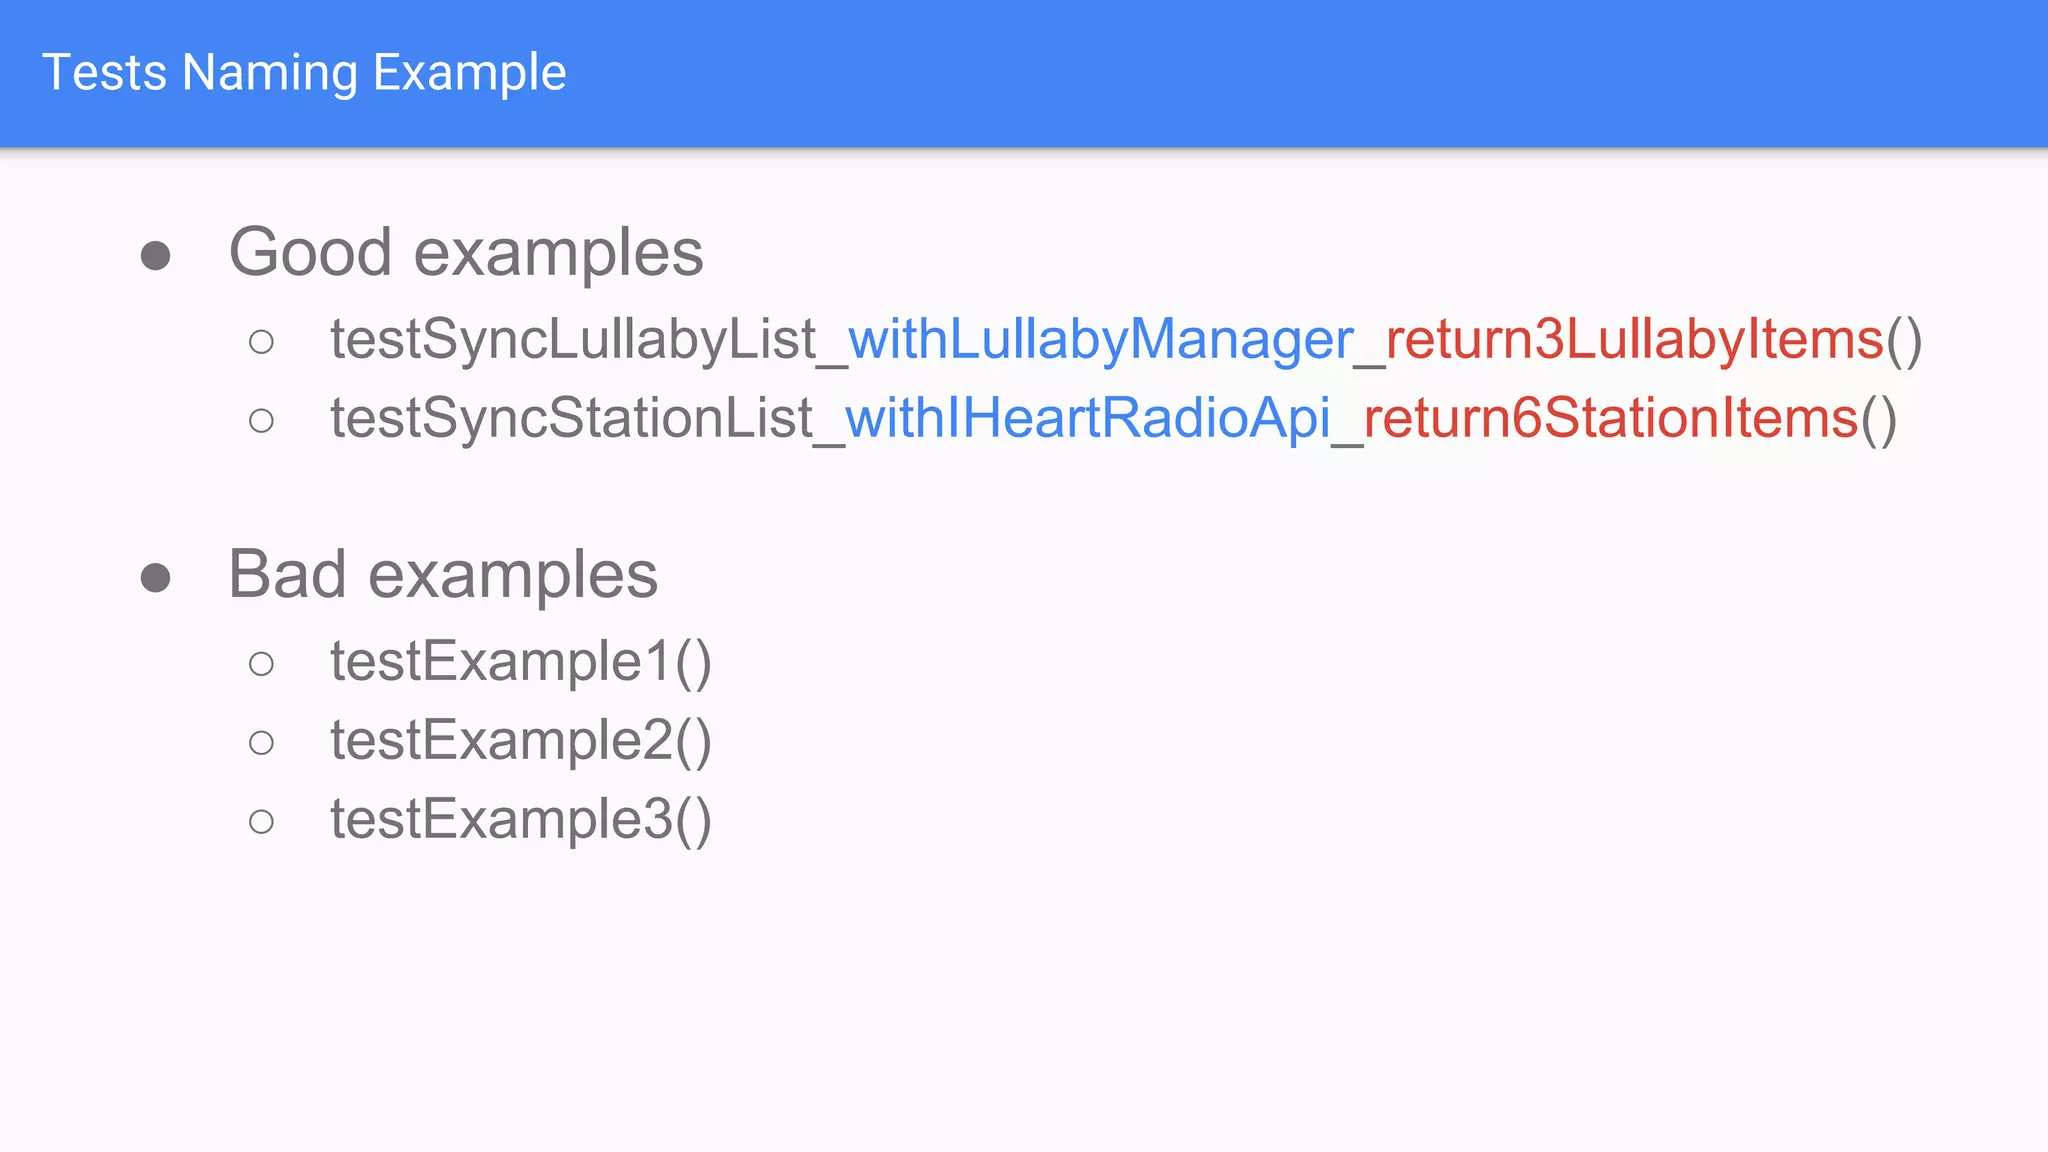This screenshot has height=1152, width=2048.
Task: Click the blue 'withIHeartRadioApi' text
Action: [x=1087, y=418]
